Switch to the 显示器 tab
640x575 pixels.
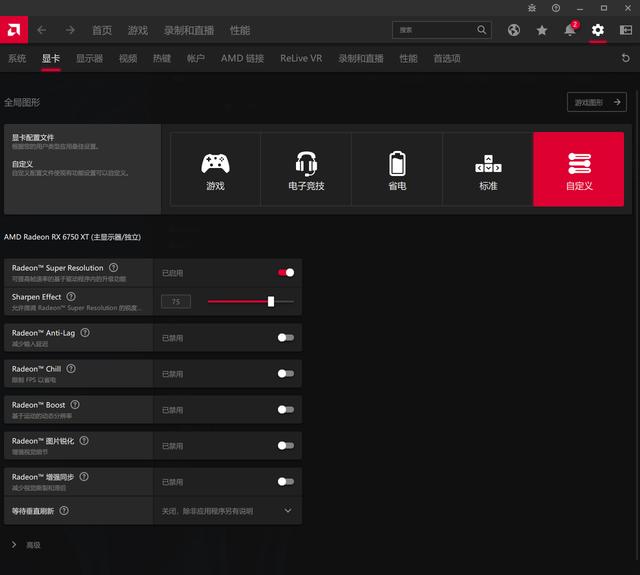[x=89, y=58]
